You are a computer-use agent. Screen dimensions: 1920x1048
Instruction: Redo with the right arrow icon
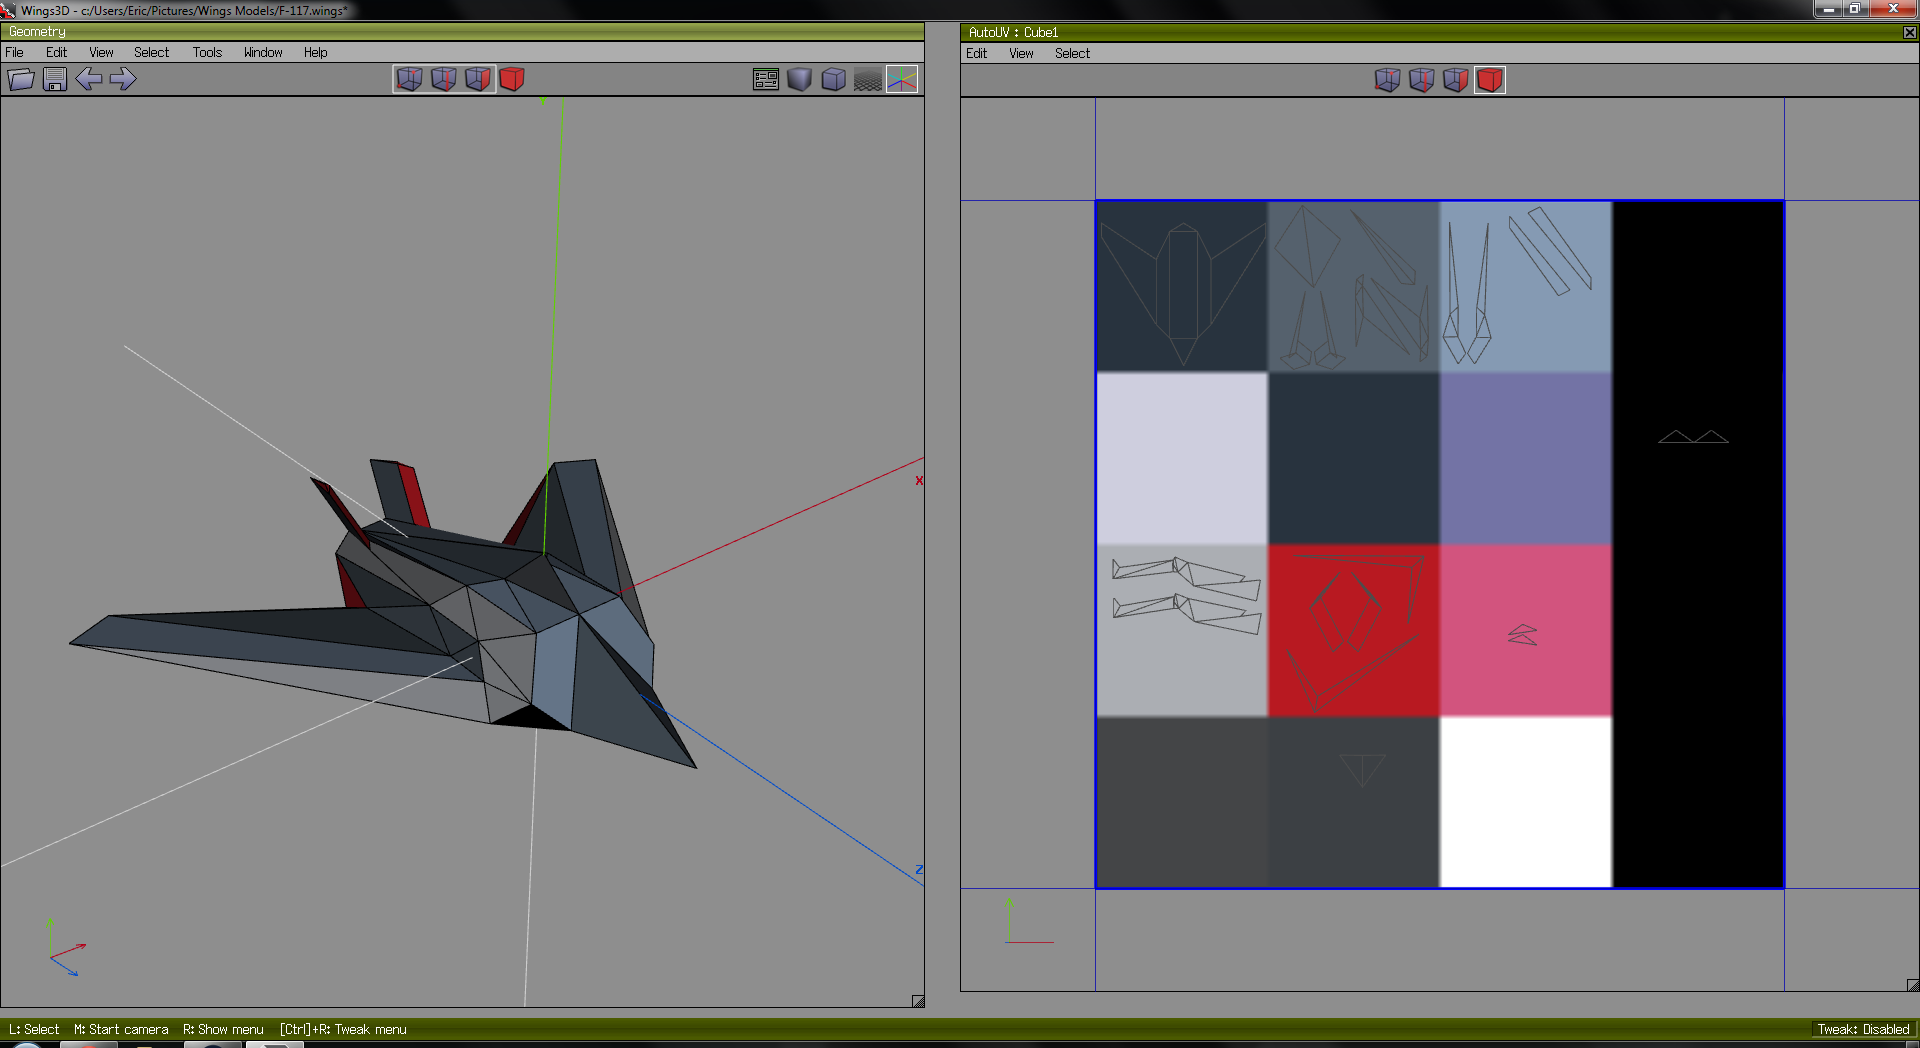point(123,79)
